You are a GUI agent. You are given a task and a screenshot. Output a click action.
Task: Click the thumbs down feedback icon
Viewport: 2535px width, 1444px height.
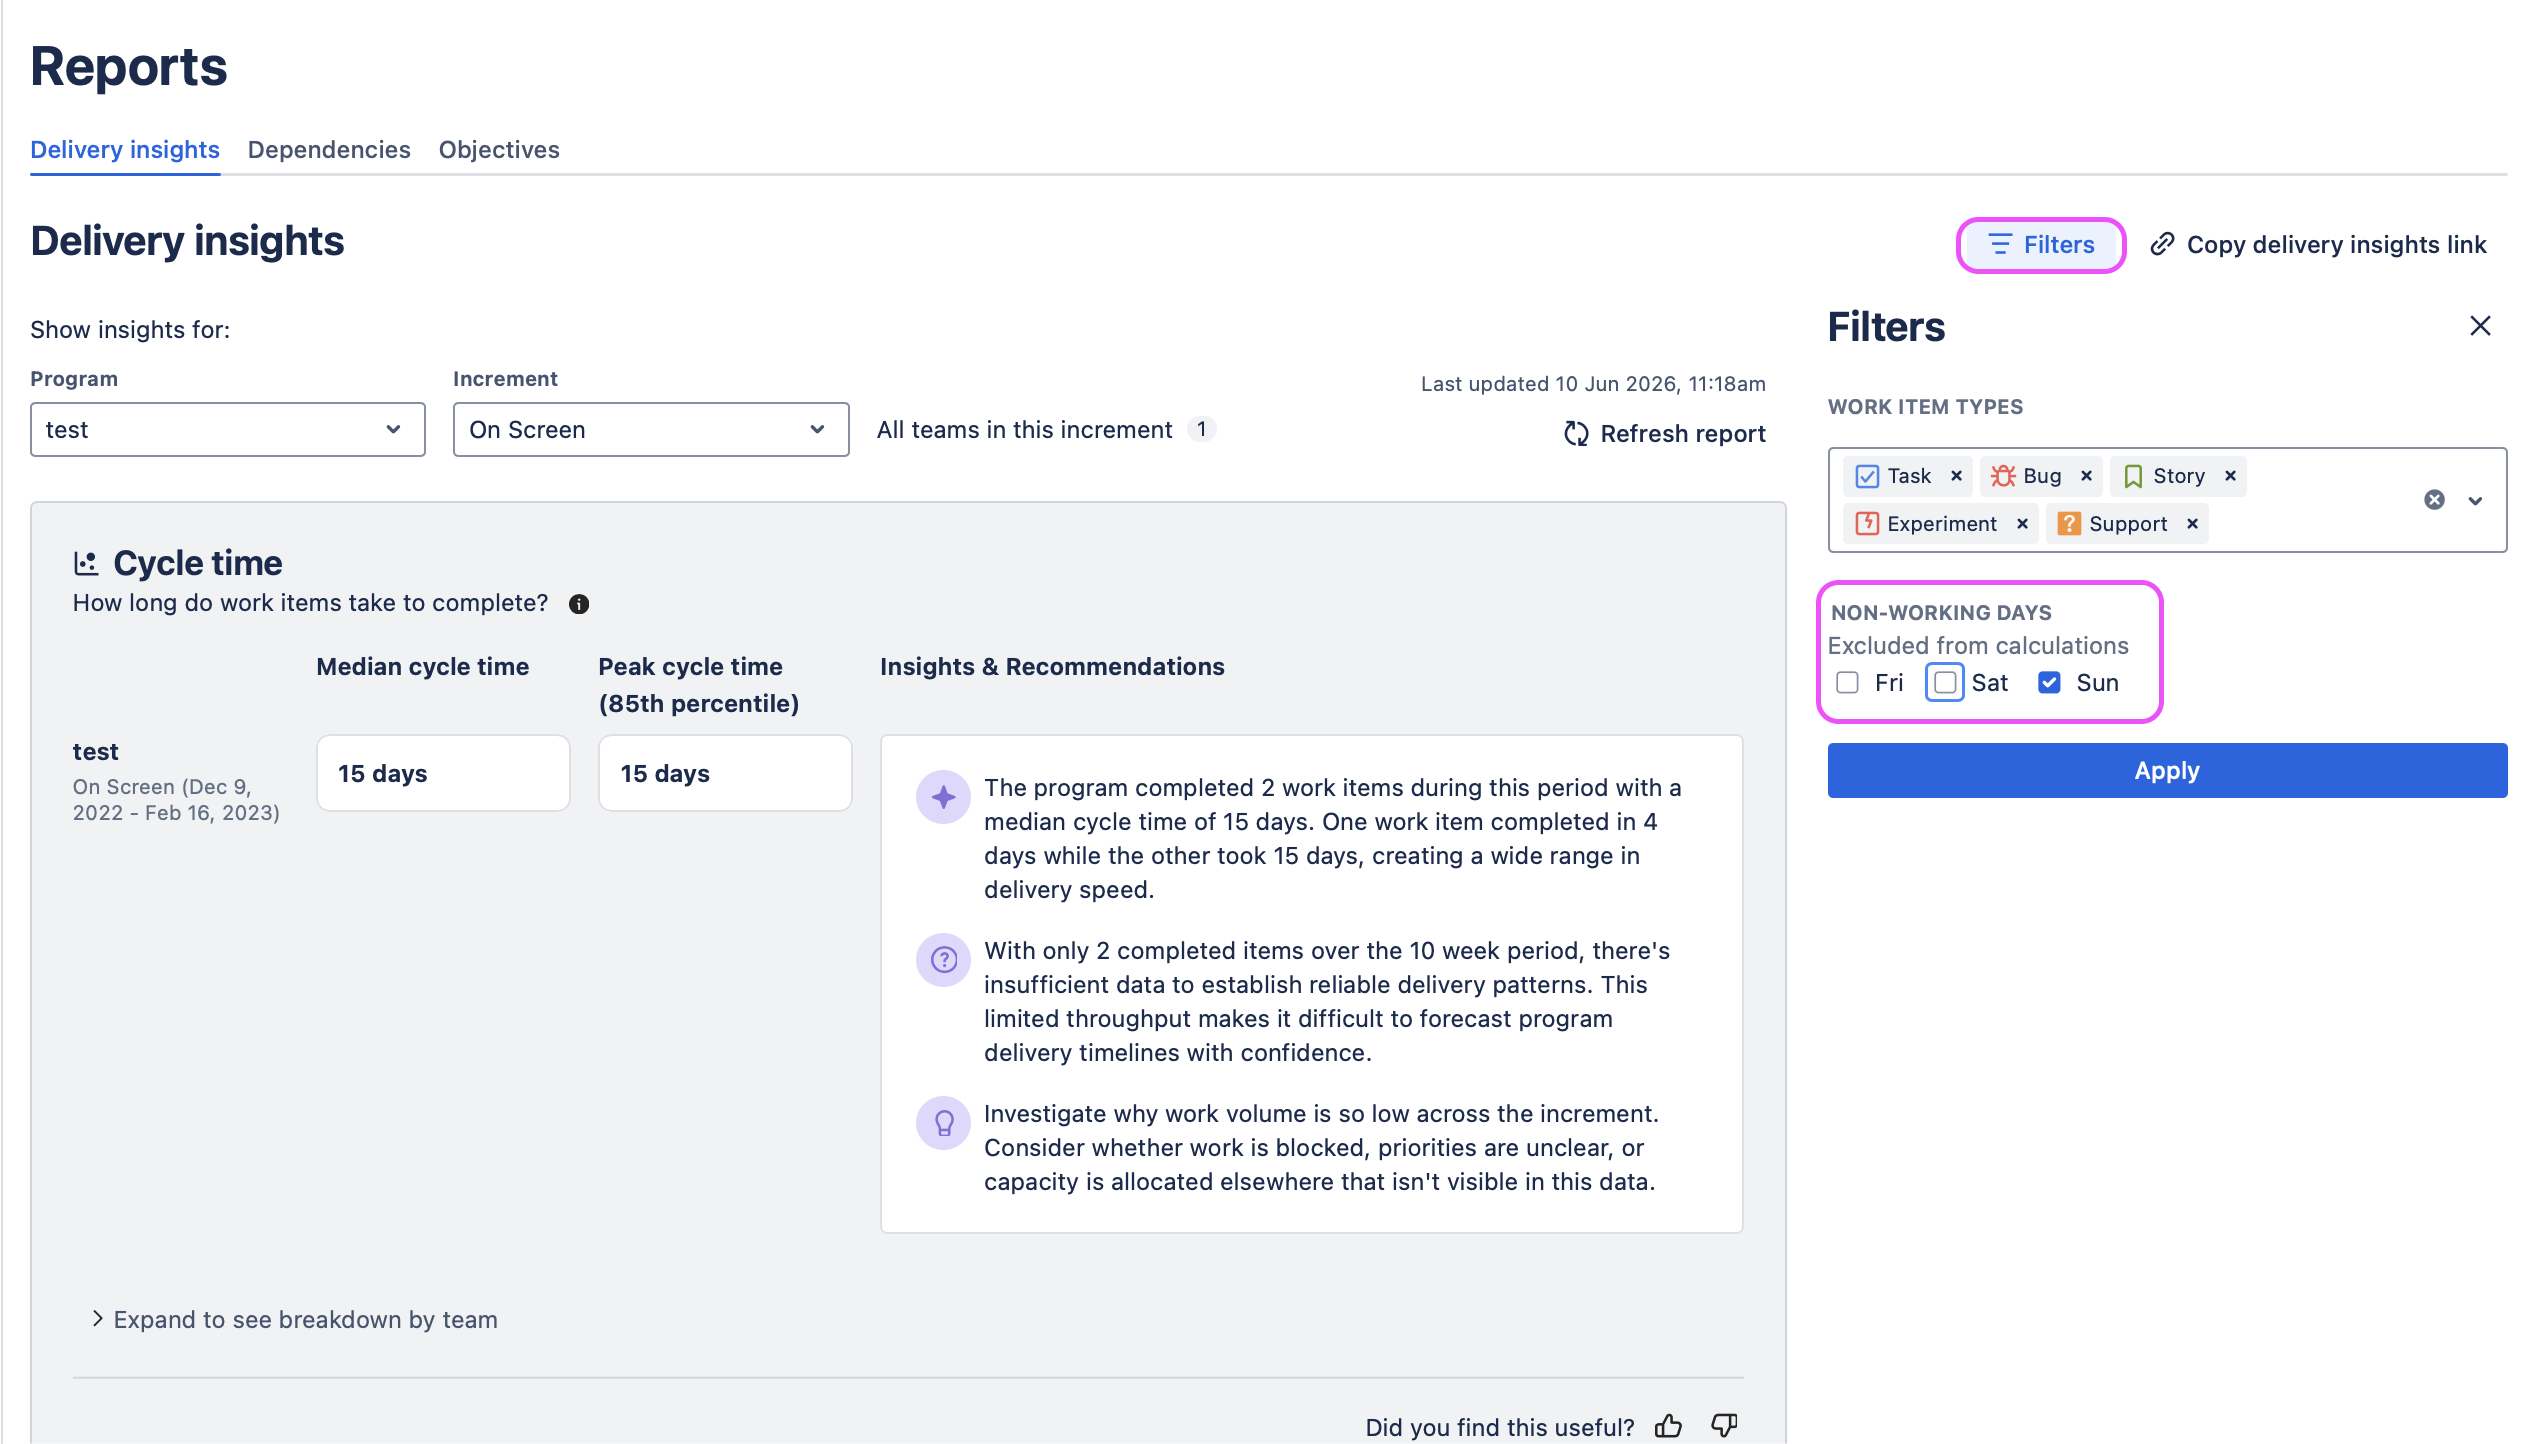coord(1724,1425)
